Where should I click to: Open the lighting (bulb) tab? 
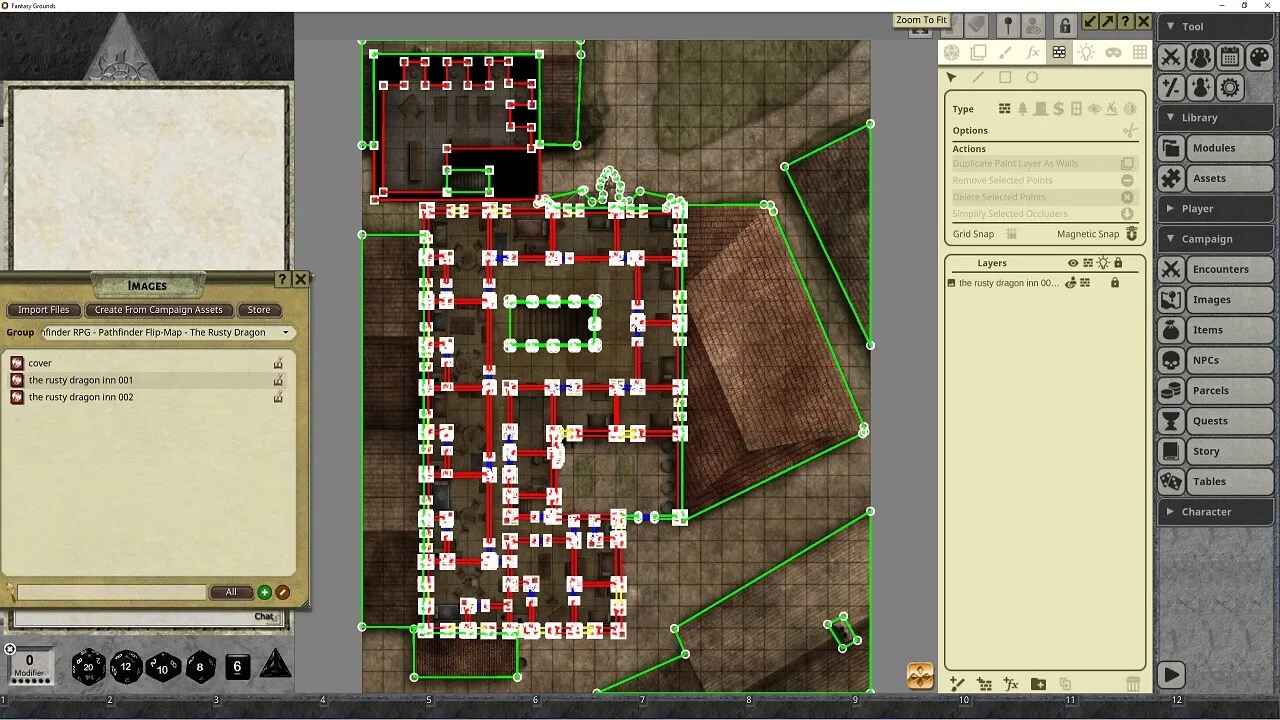coord(1086,52)
